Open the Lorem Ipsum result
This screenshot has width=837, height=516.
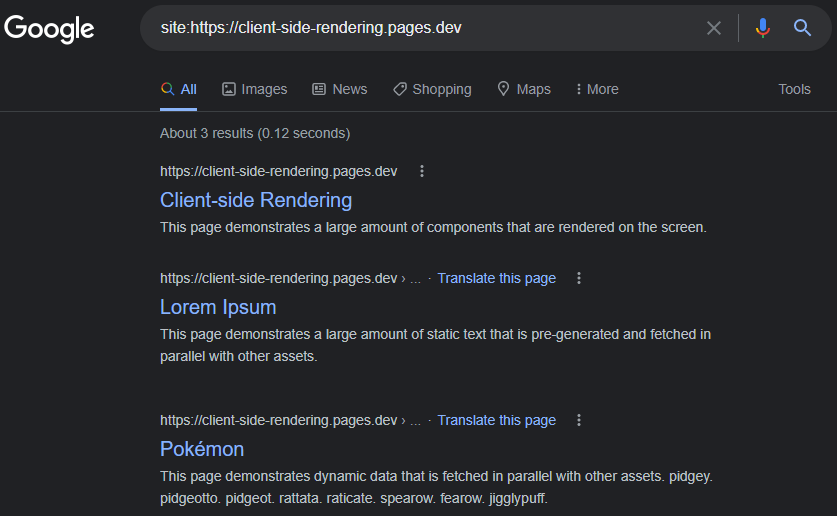[x=218, y=307]
